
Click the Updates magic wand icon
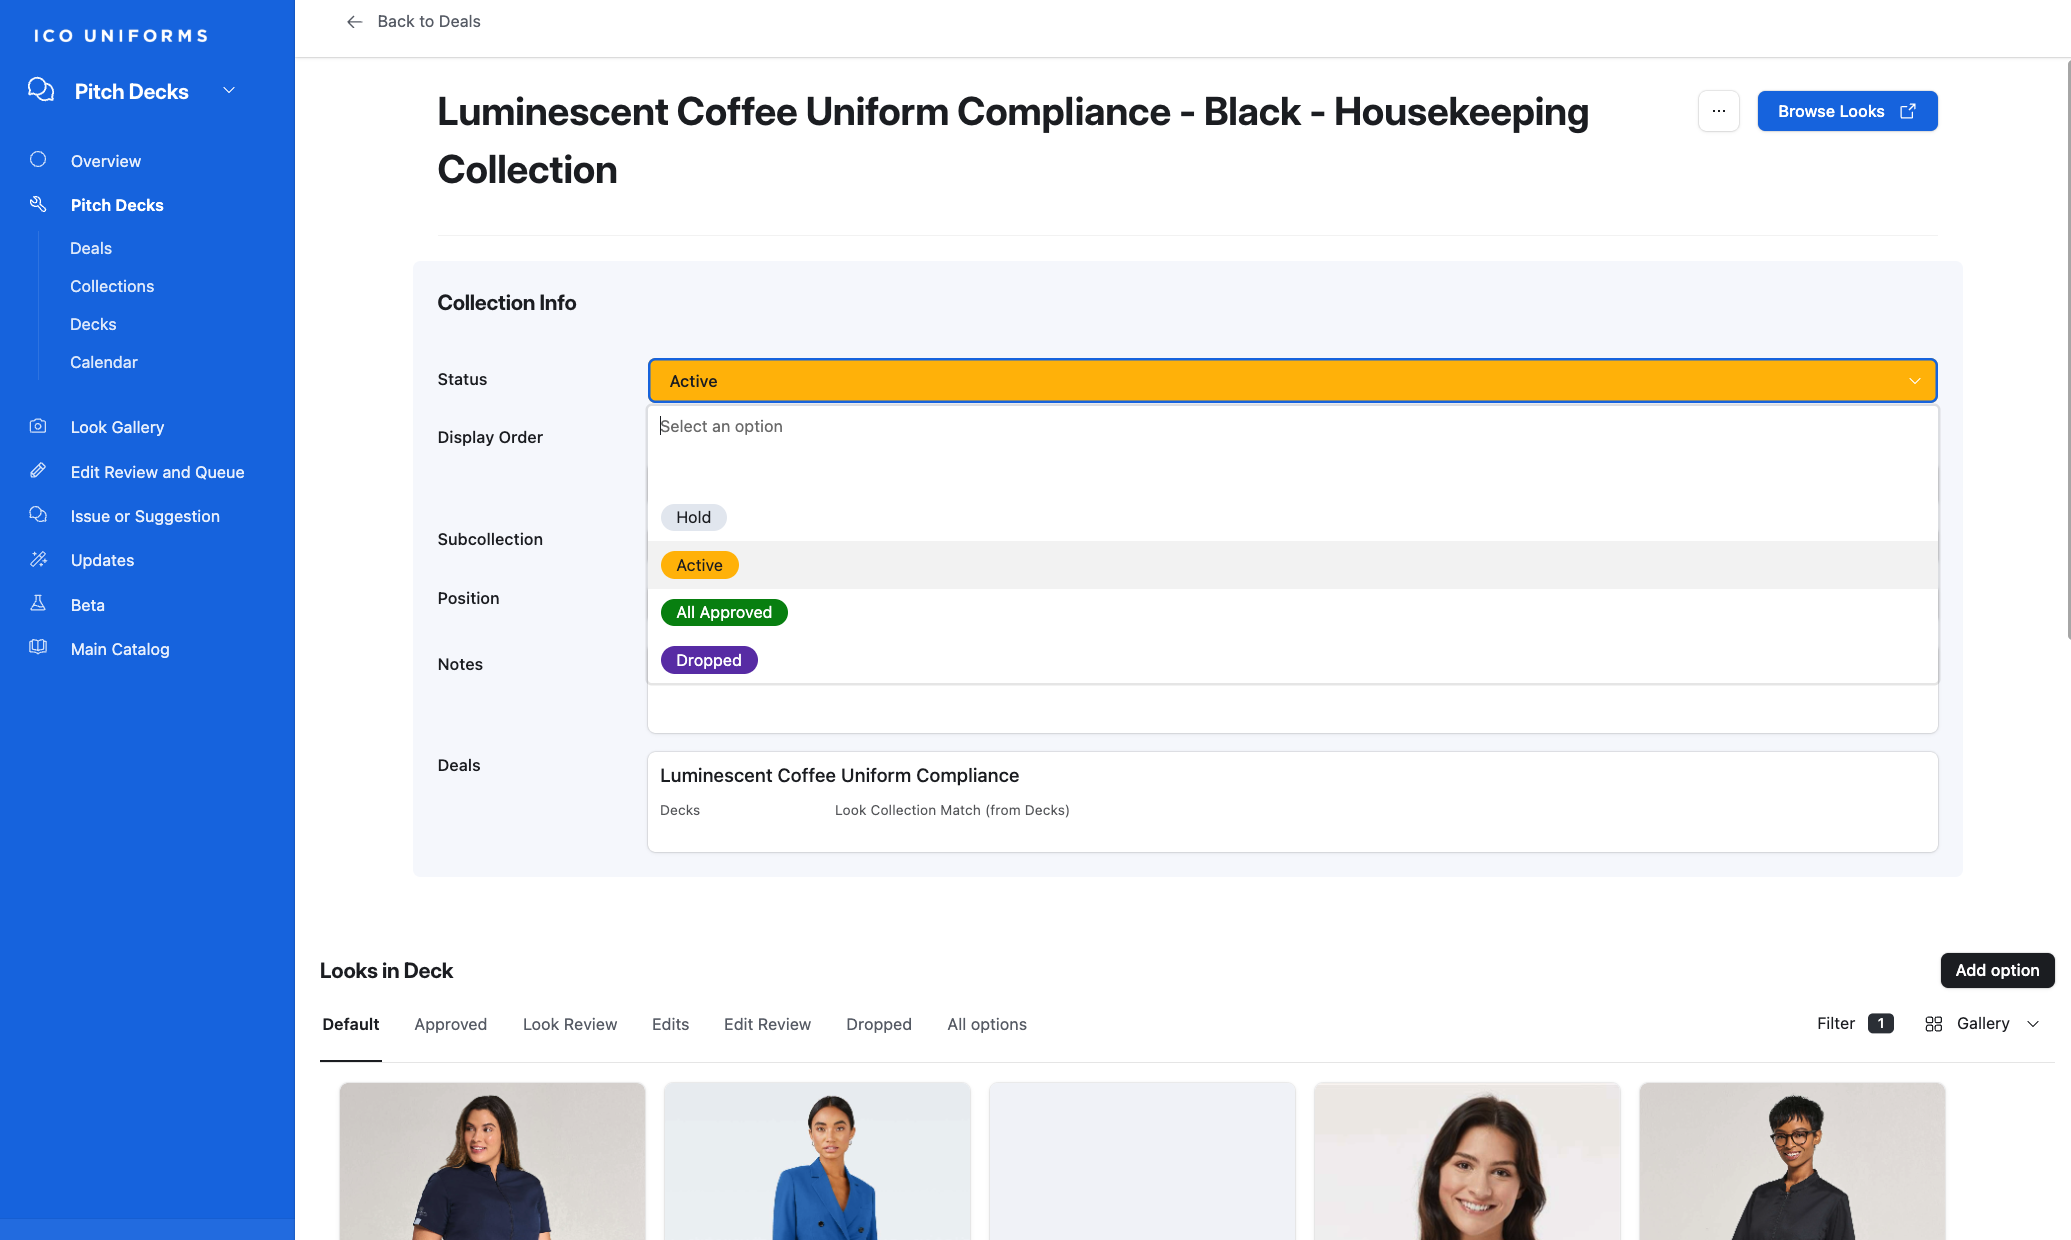tap(38, 559)
